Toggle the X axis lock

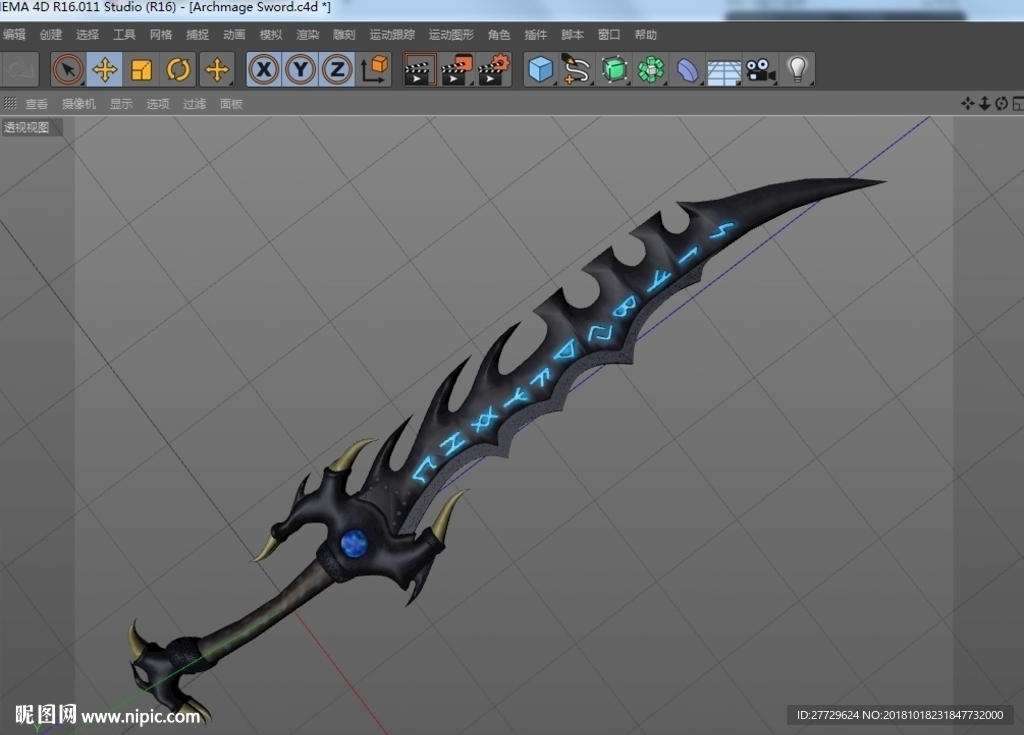pyautogui.click(x=264, y=69)
